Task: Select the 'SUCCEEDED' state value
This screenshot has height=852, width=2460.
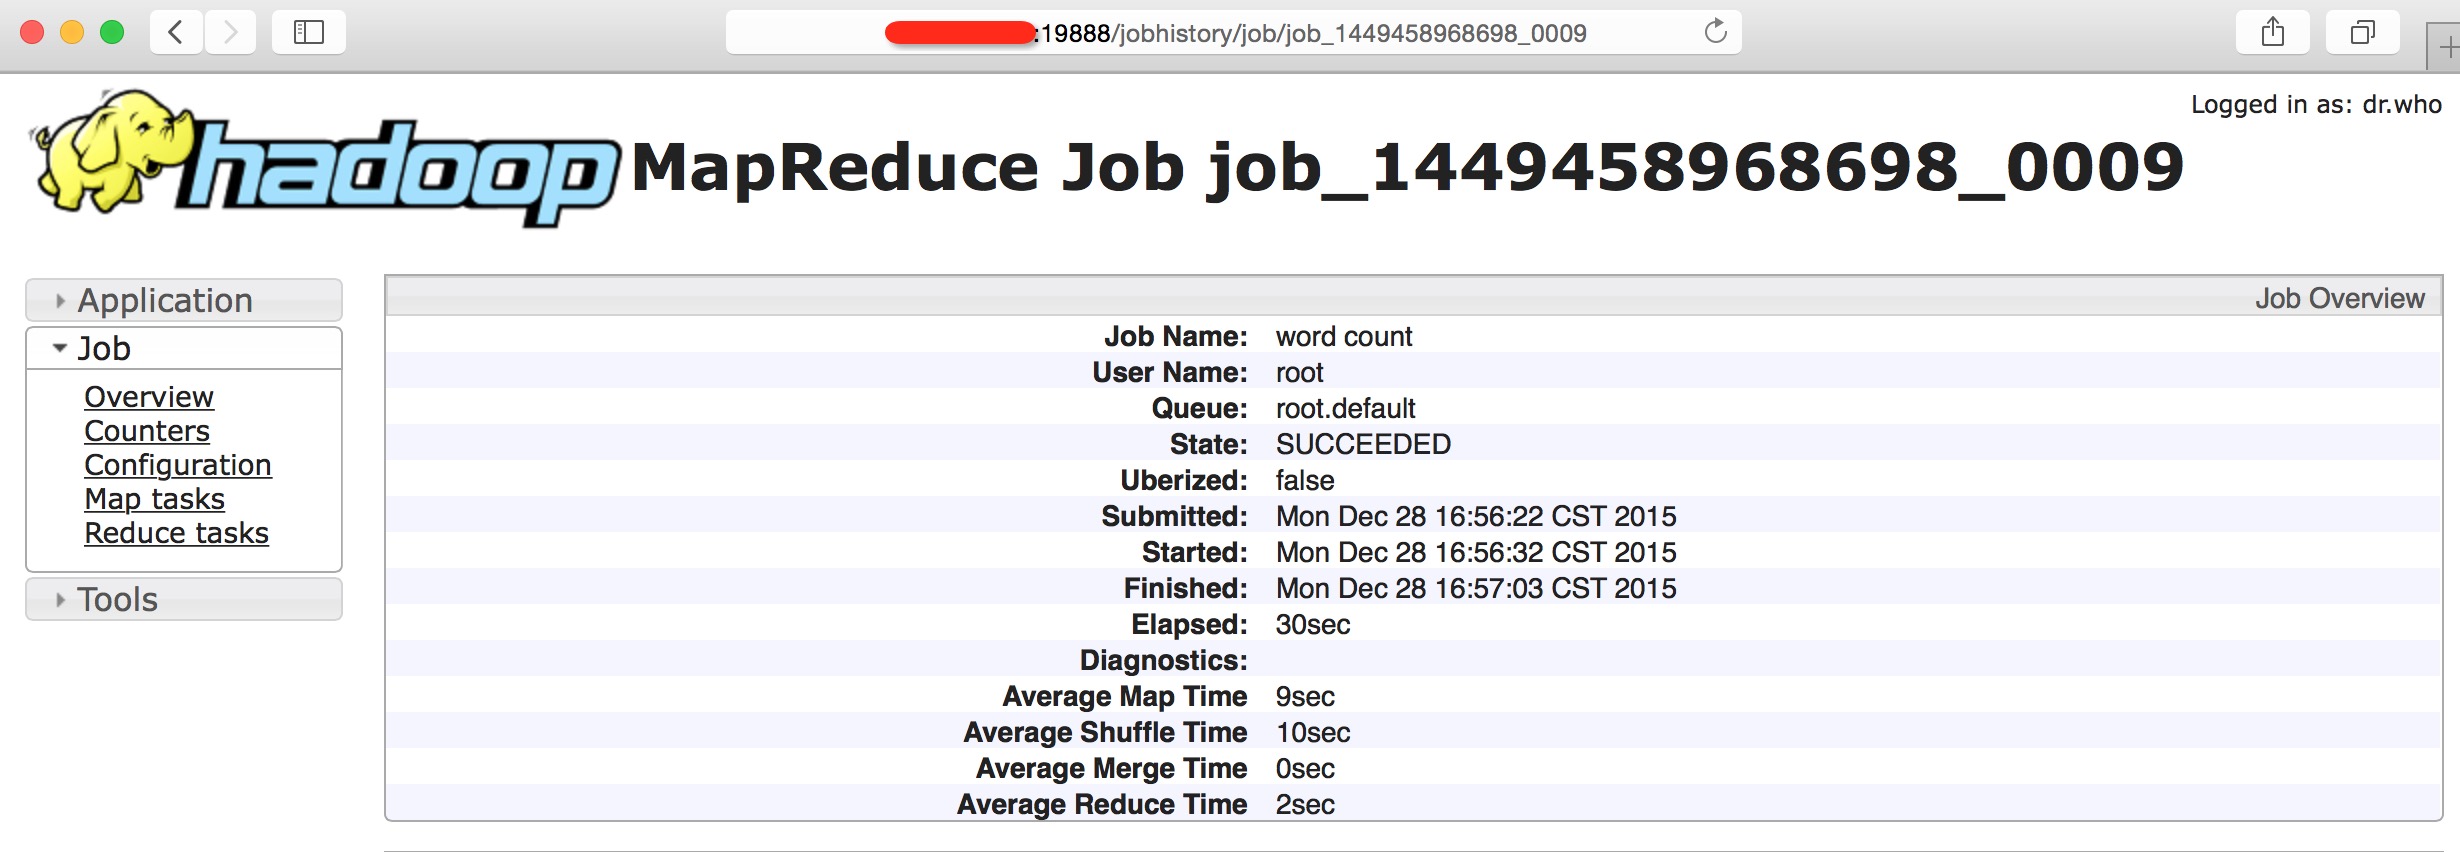Action: click(1363, 444)
